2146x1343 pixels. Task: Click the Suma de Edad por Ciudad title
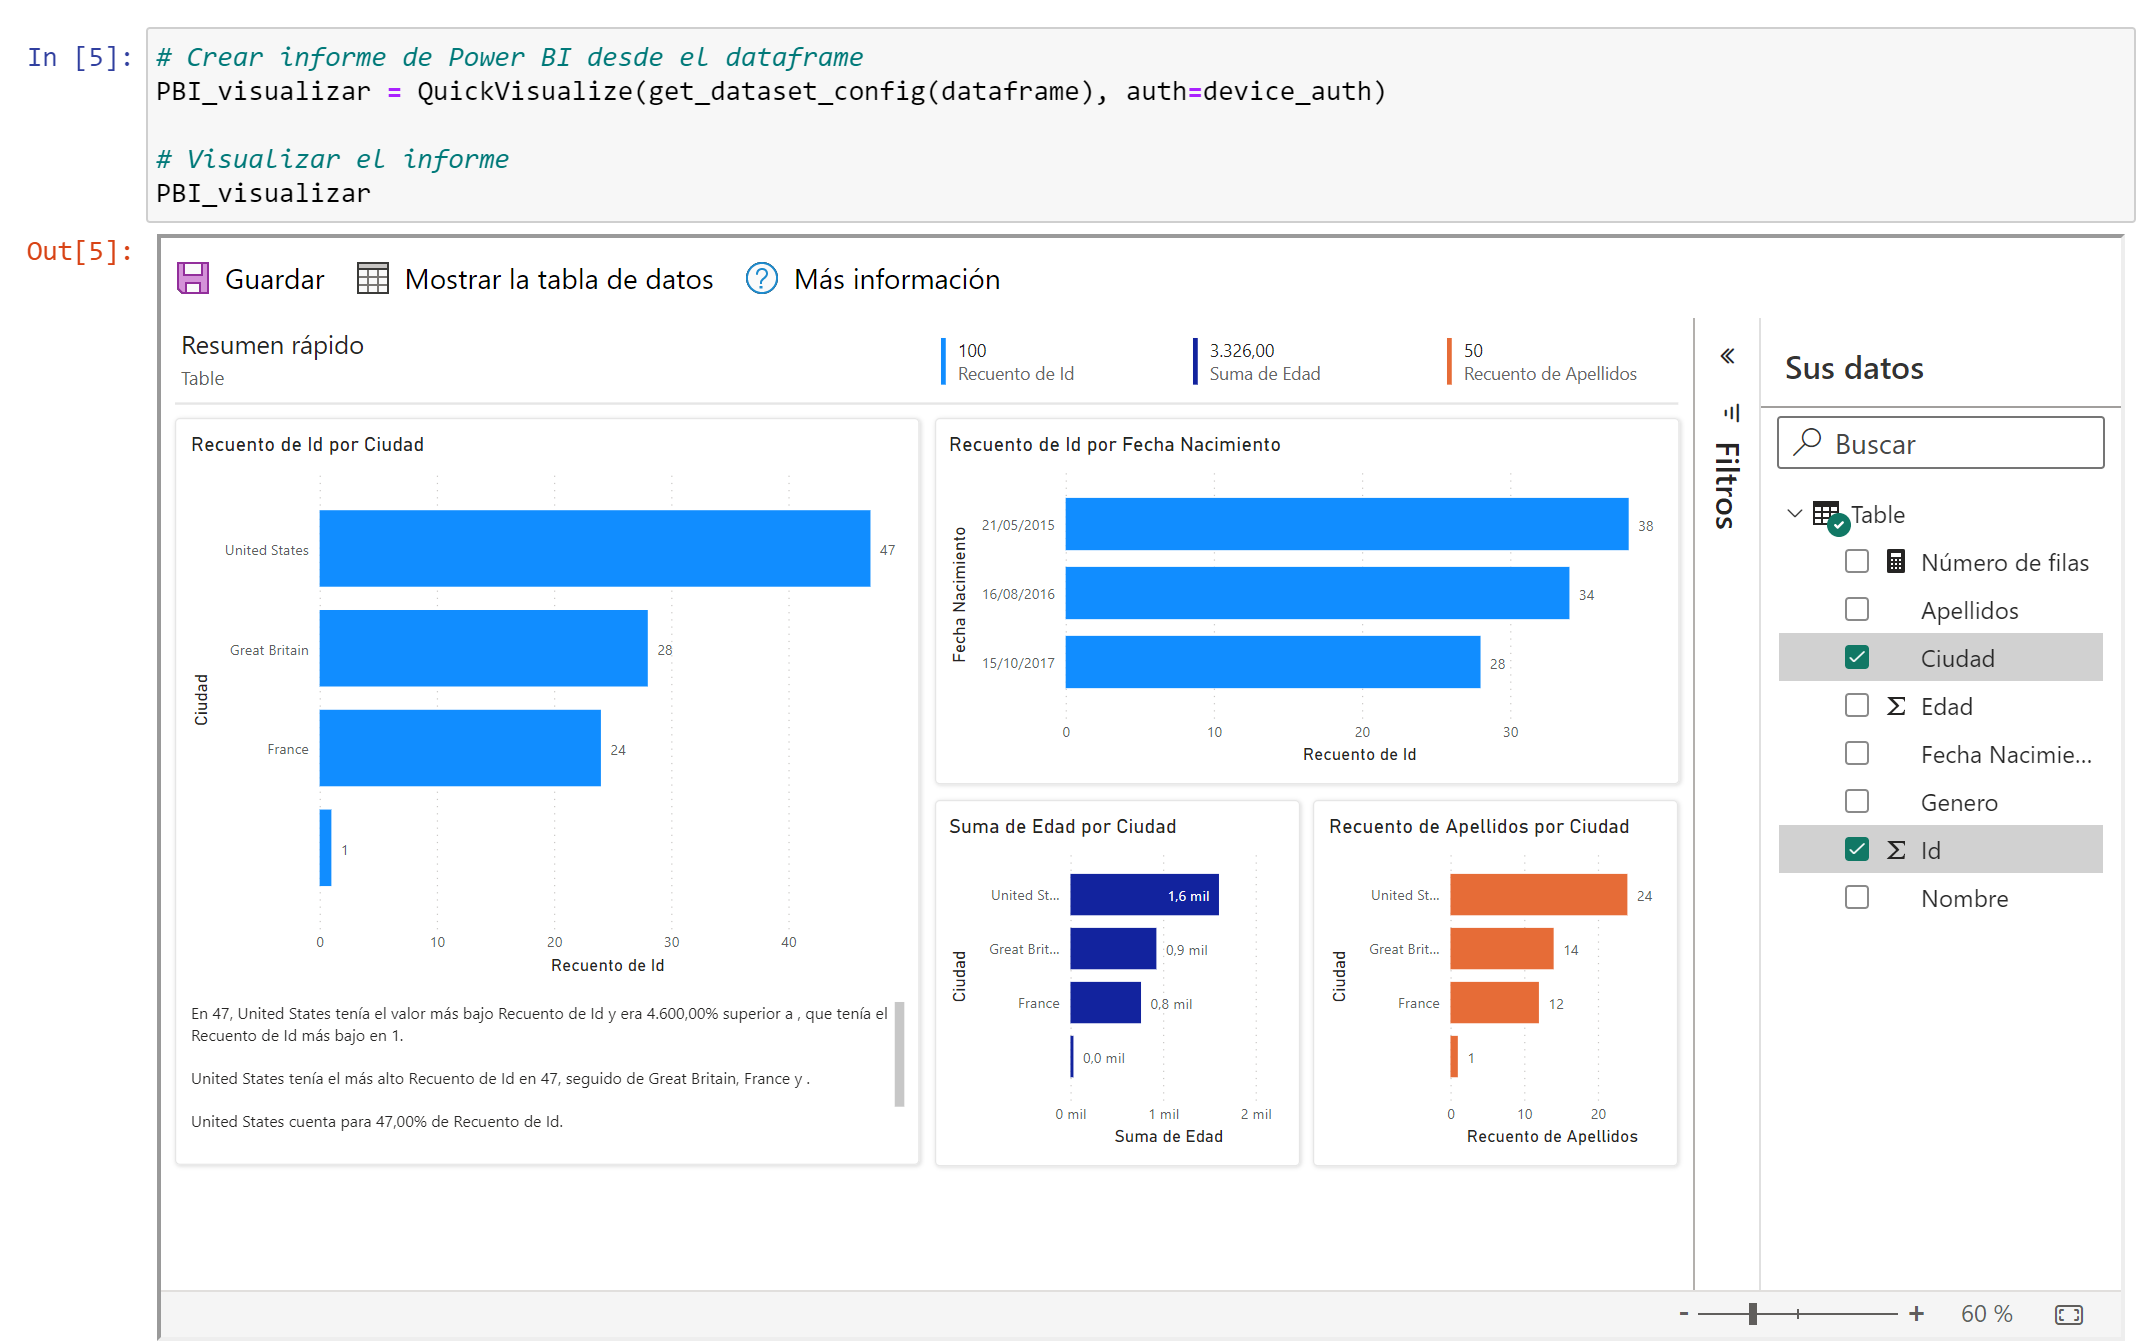point(1062,826)
